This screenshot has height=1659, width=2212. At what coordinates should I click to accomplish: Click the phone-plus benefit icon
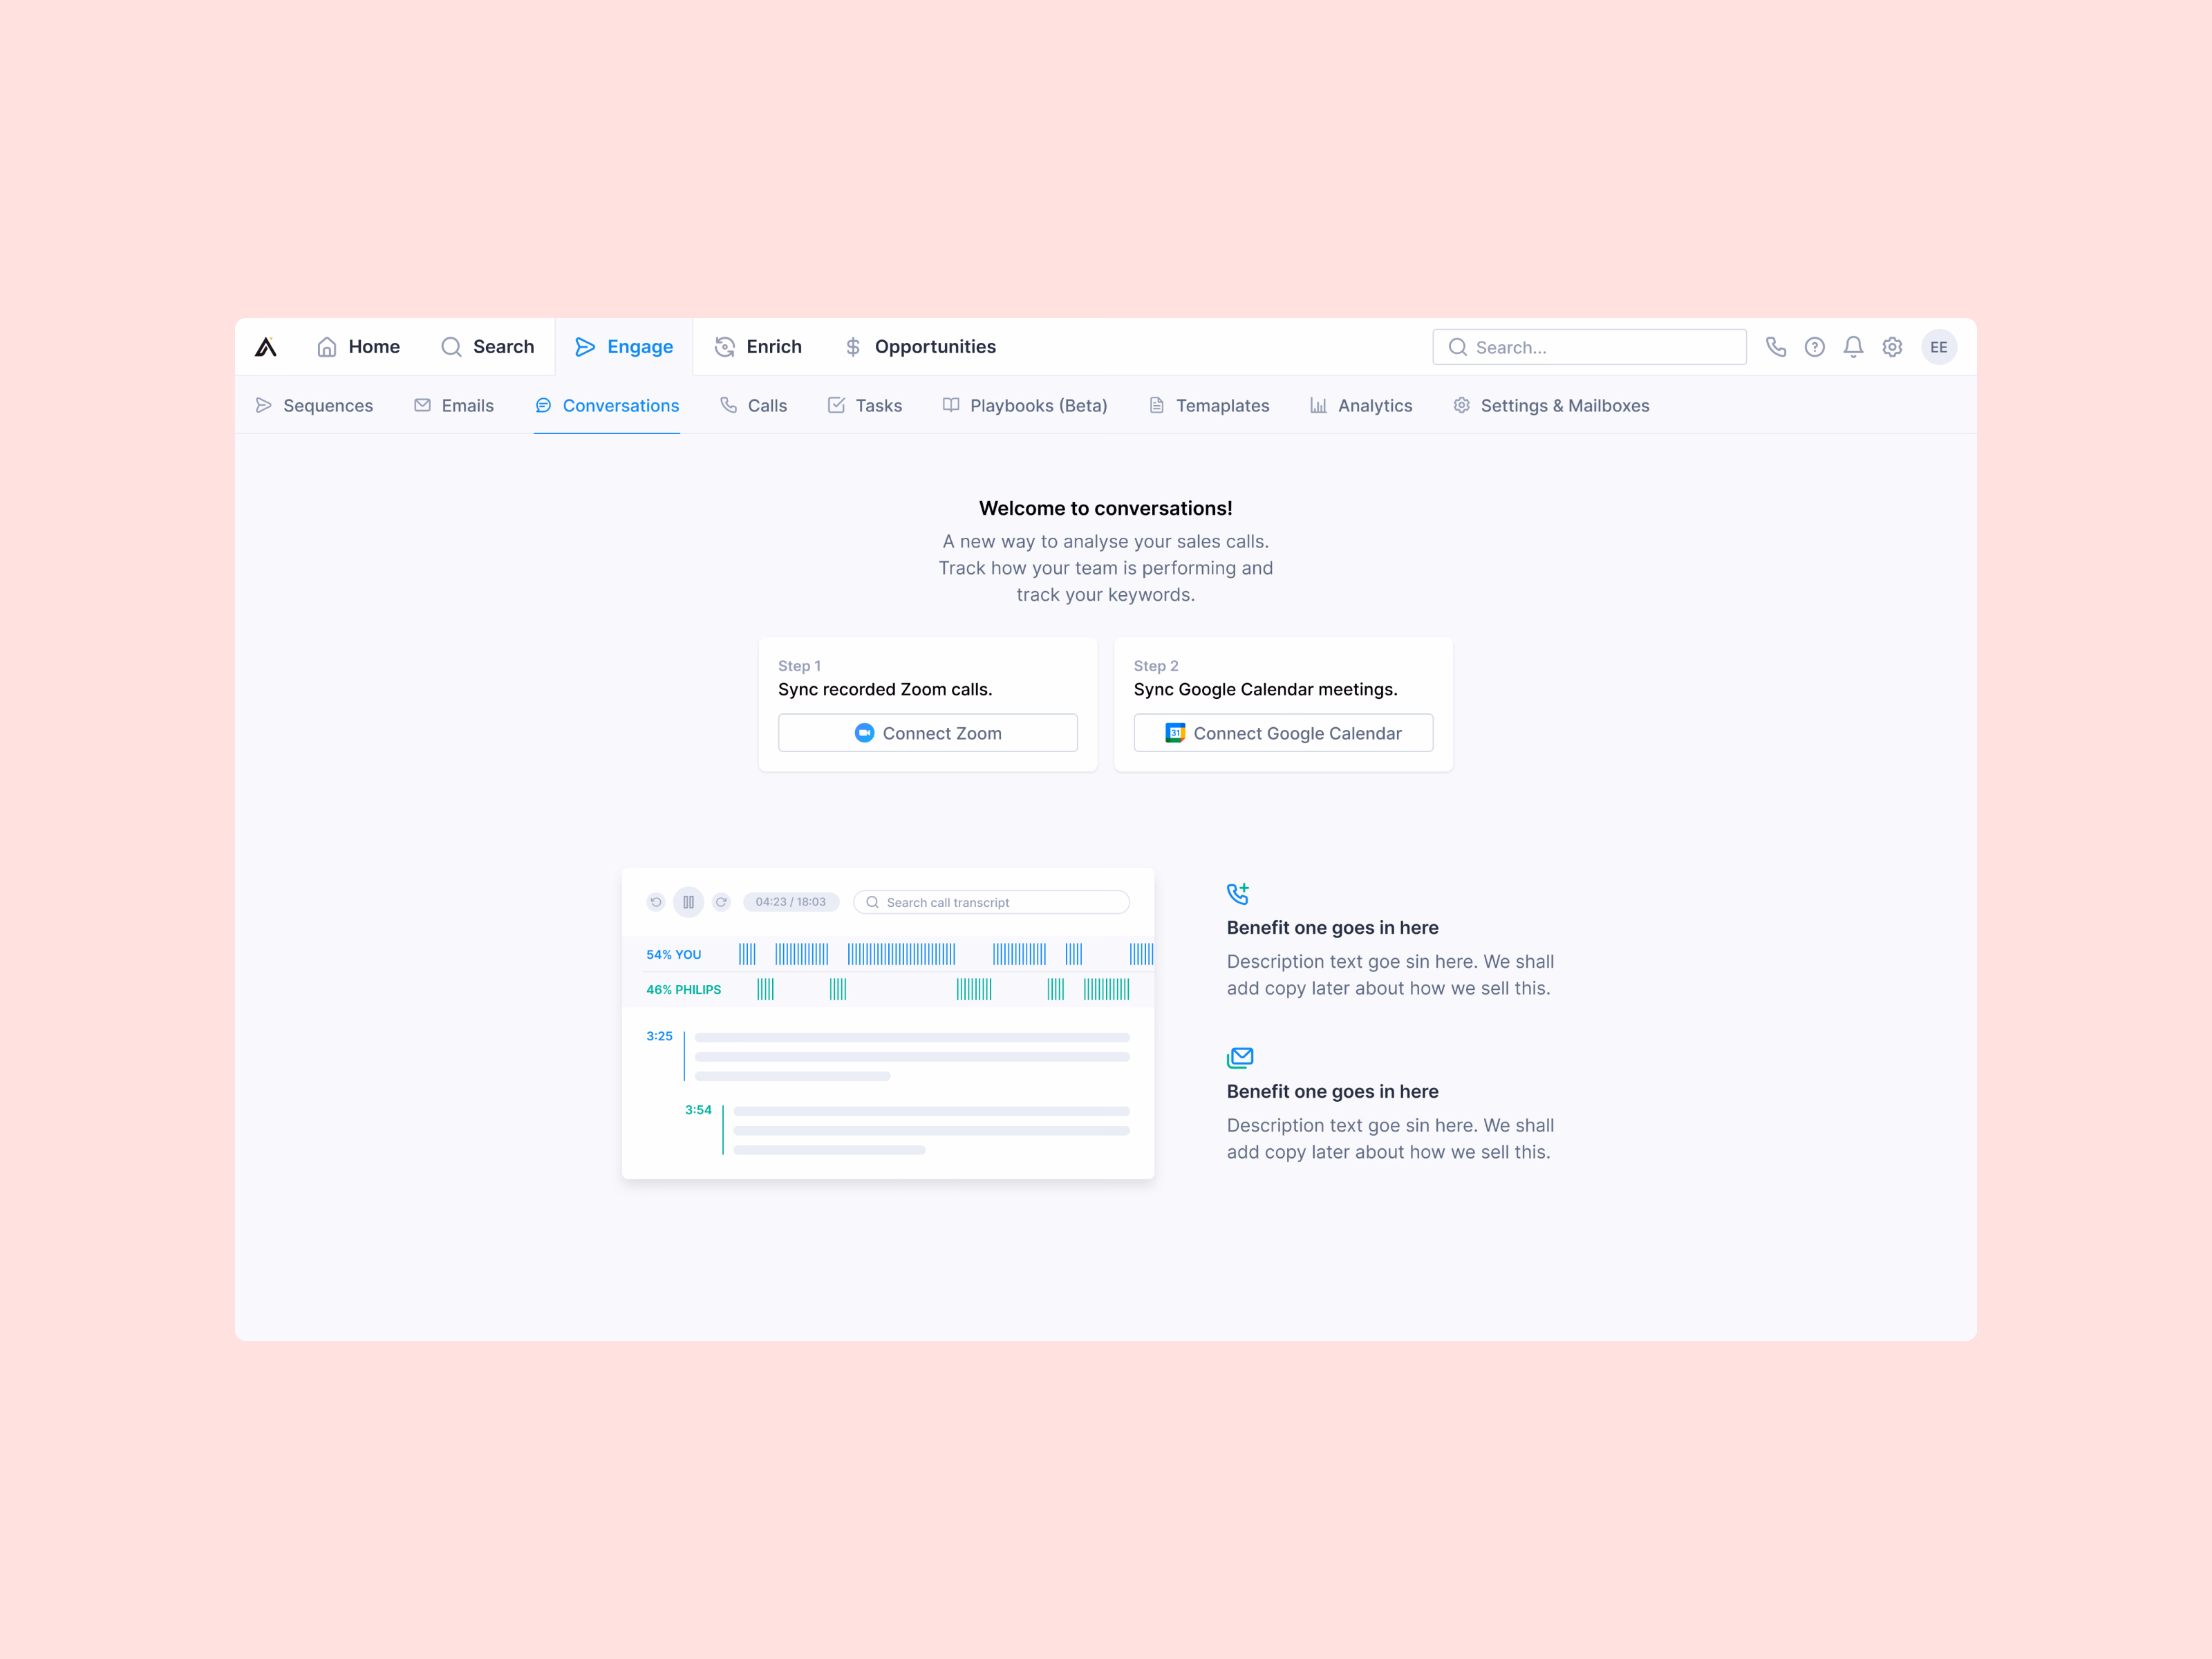tap(1238, 893)
